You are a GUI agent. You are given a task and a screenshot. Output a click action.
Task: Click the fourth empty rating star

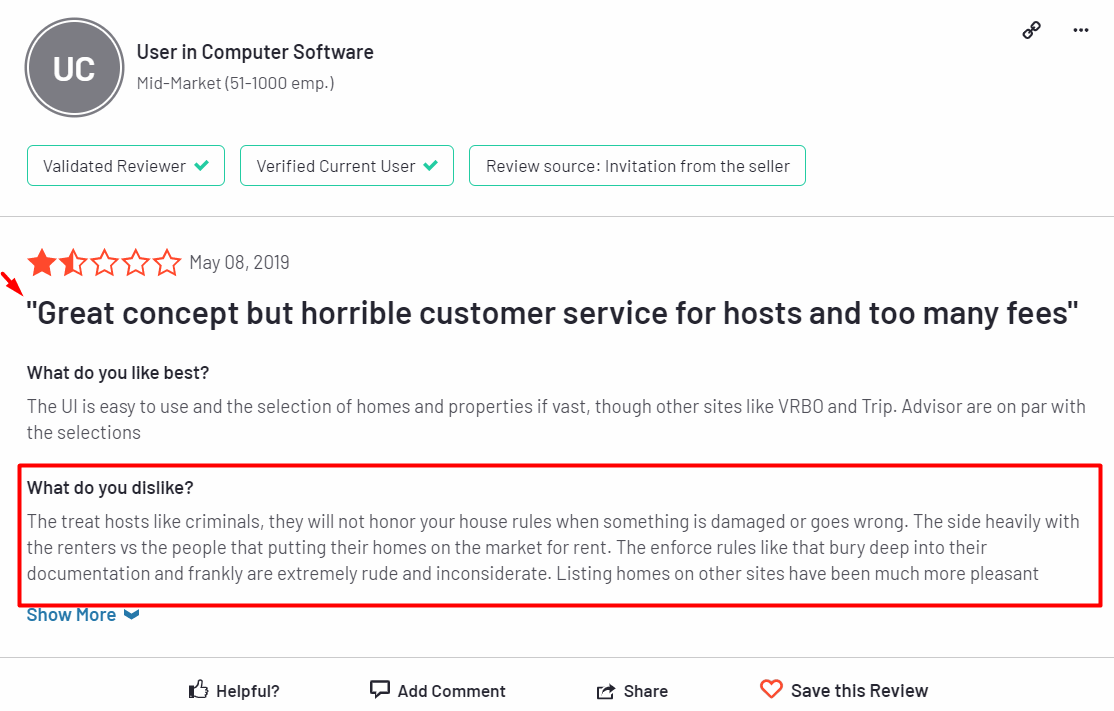(136, 263)
